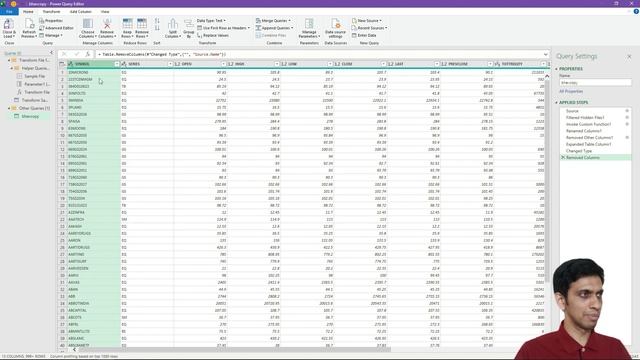The width and height of the screenshot is (640, 360).
Task: Click the Refresh Preview icon
Action: coord(29,25)
